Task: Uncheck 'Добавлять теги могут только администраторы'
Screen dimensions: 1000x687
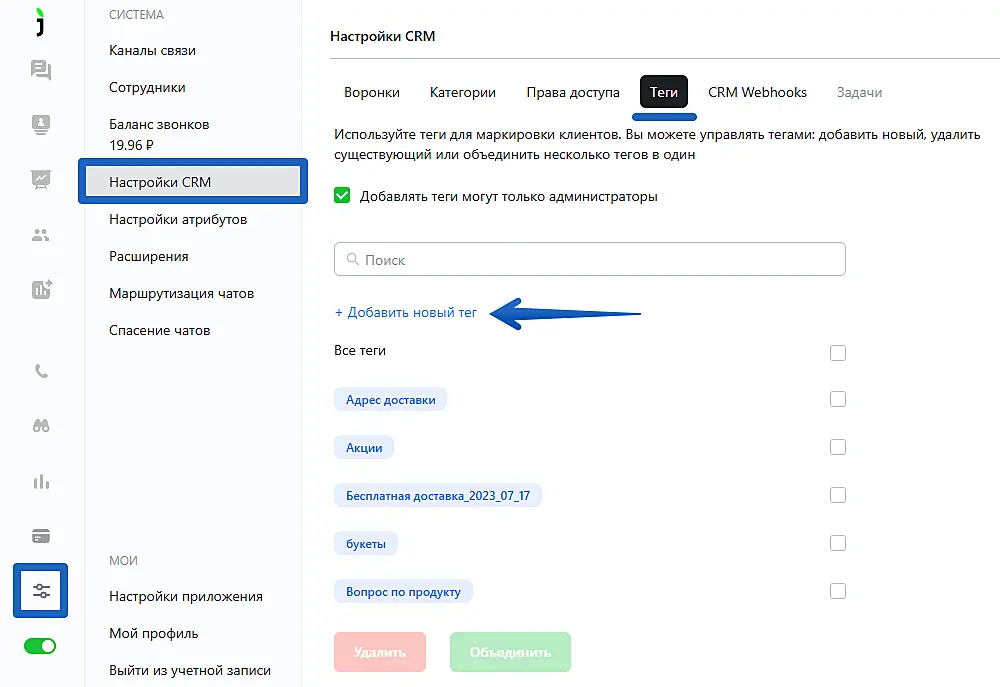Action: pyautogui.click(x=342, y=196)
